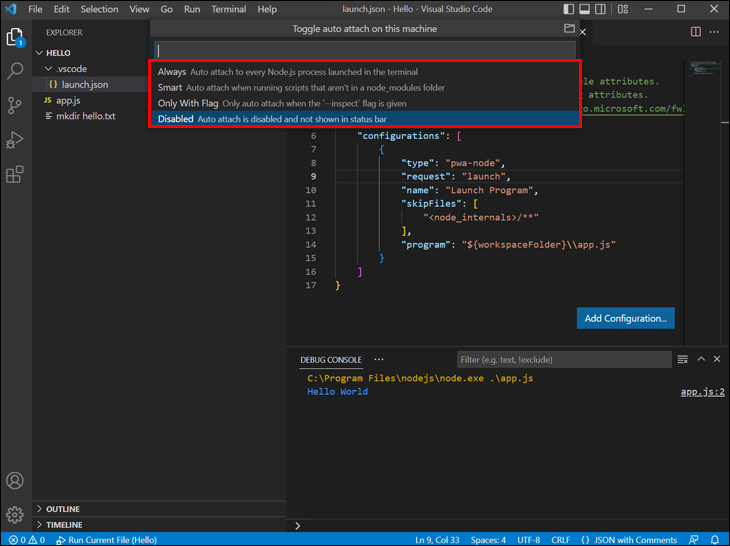The image size is (730, 546).
Task: Click the app.js:2 source link
Action: (702, 392)
